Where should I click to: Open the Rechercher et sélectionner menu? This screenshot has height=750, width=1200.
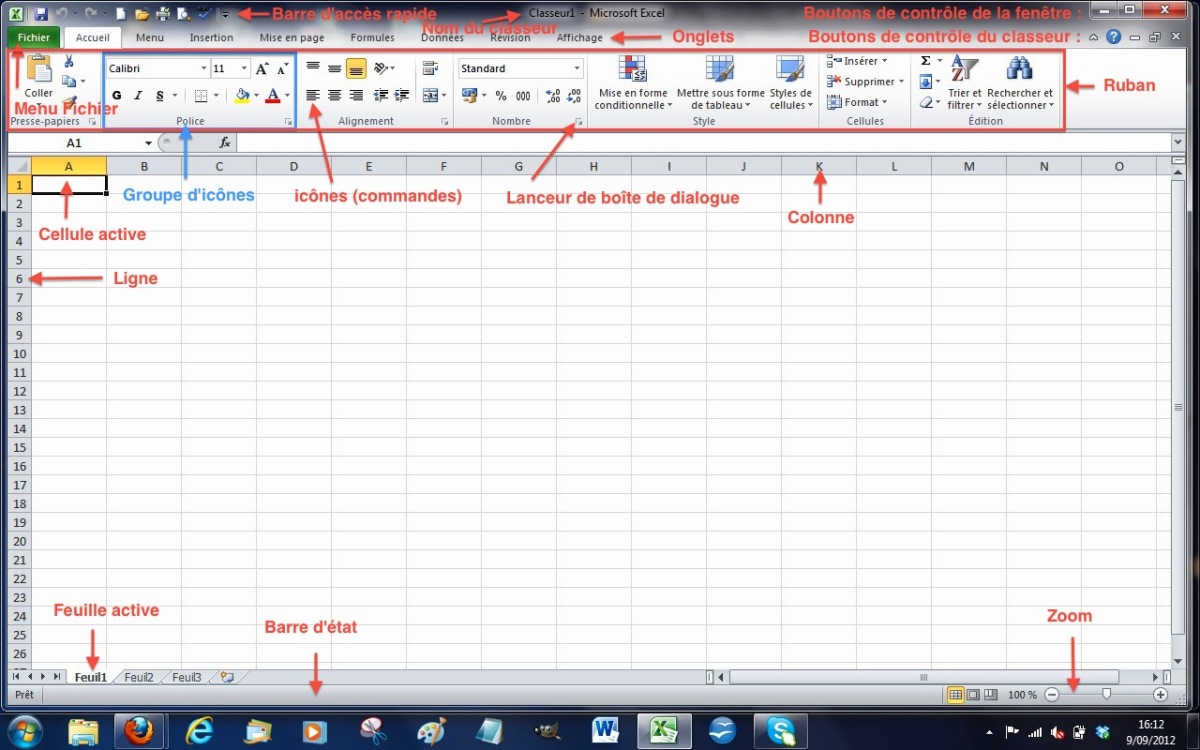pos(1020,83)
